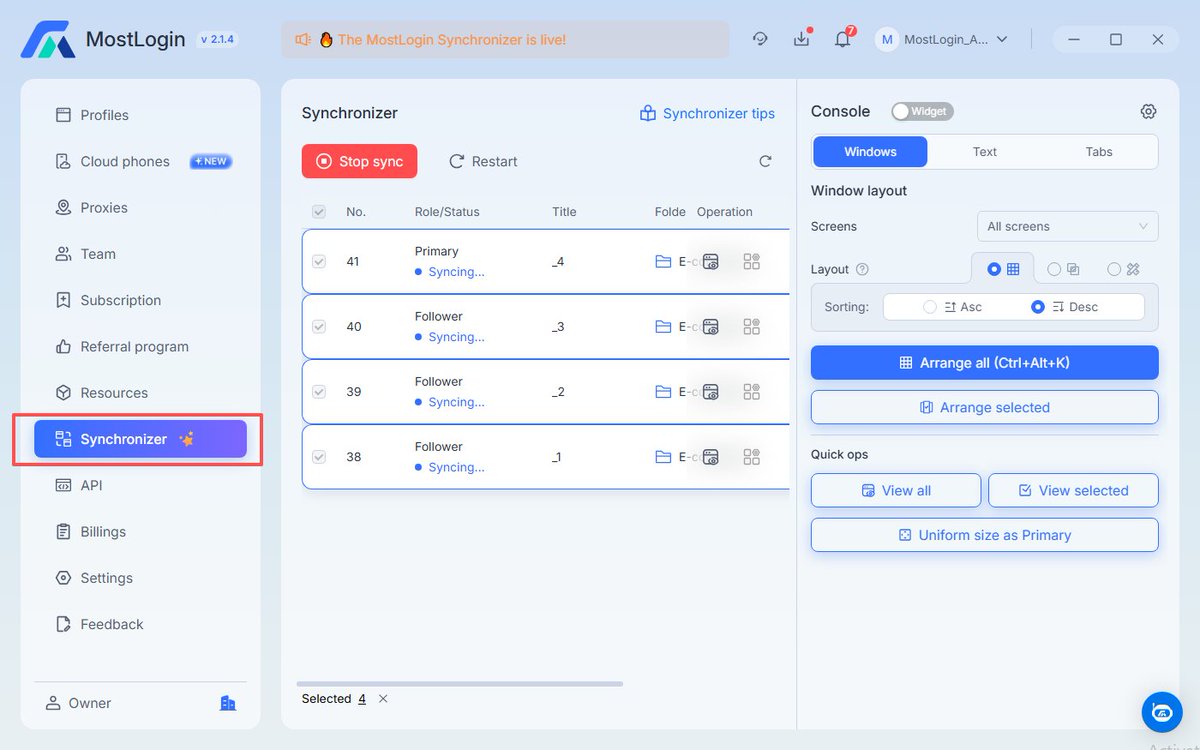
Task: Open the floating chat support bubble
Action: (1162, 712)
